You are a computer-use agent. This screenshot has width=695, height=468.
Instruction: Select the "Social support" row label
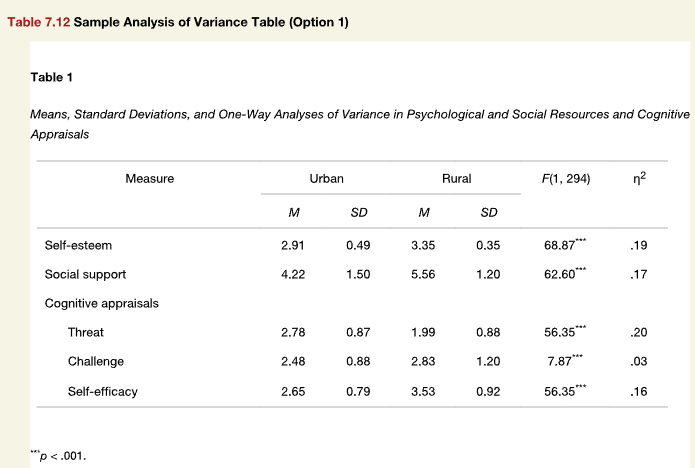click(85, 274)
